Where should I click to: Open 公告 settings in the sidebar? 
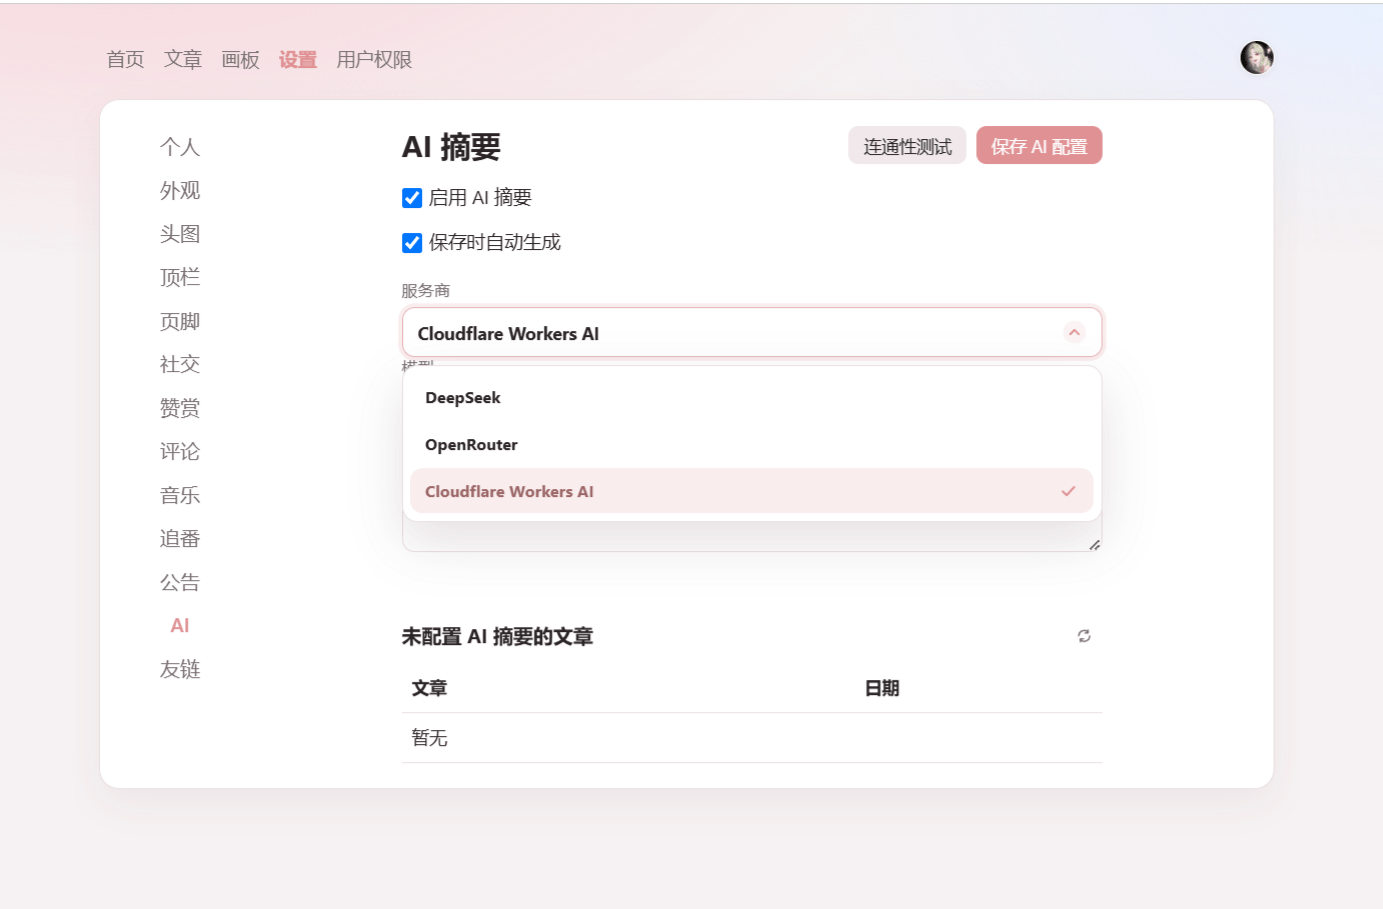(180, 582)
